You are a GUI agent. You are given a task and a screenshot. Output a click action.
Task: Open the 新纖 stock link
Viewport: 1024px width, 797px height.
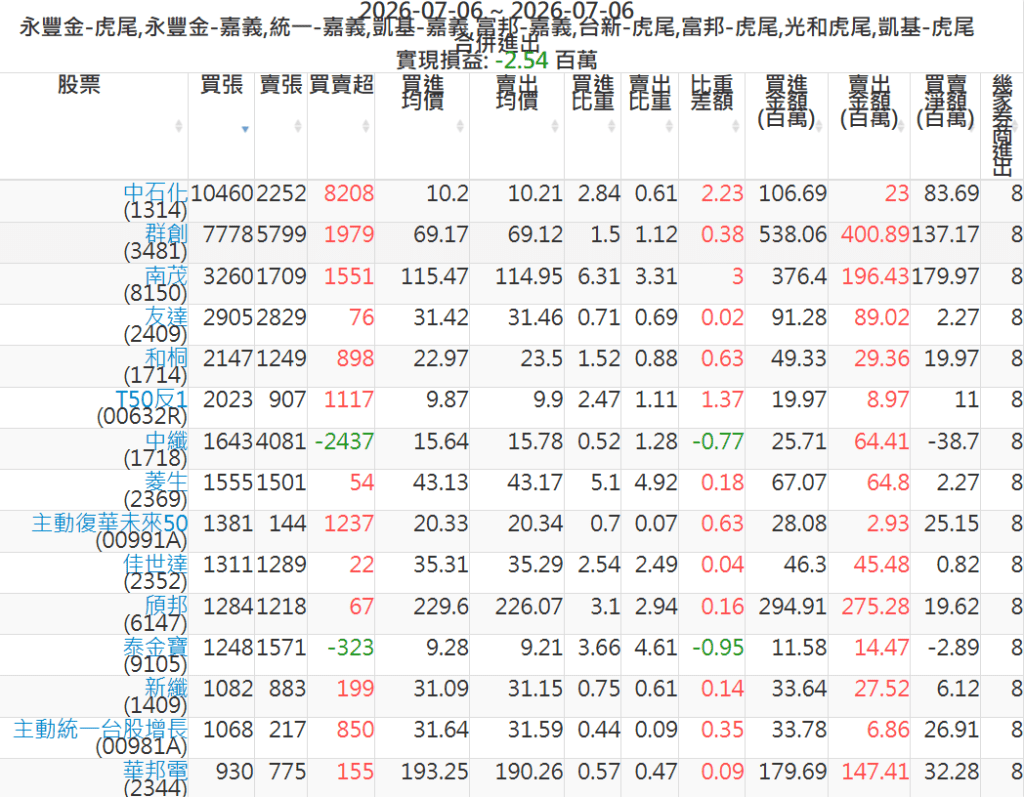166,688
